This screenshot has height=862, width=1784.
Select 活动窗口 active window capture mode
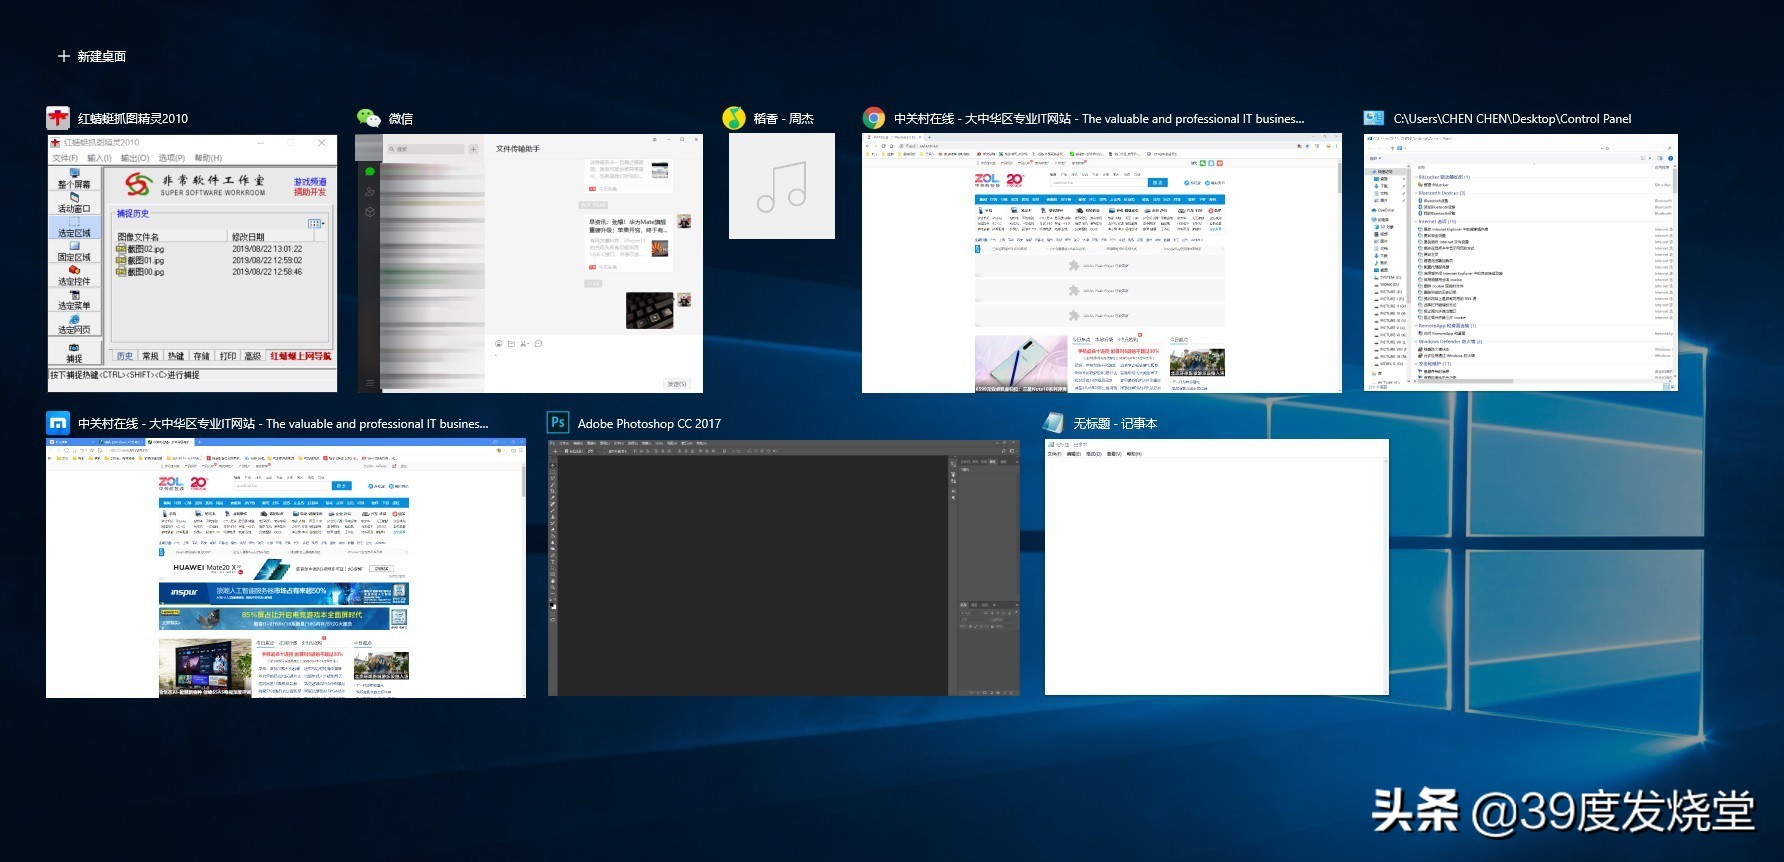click(x=74, y=203)
